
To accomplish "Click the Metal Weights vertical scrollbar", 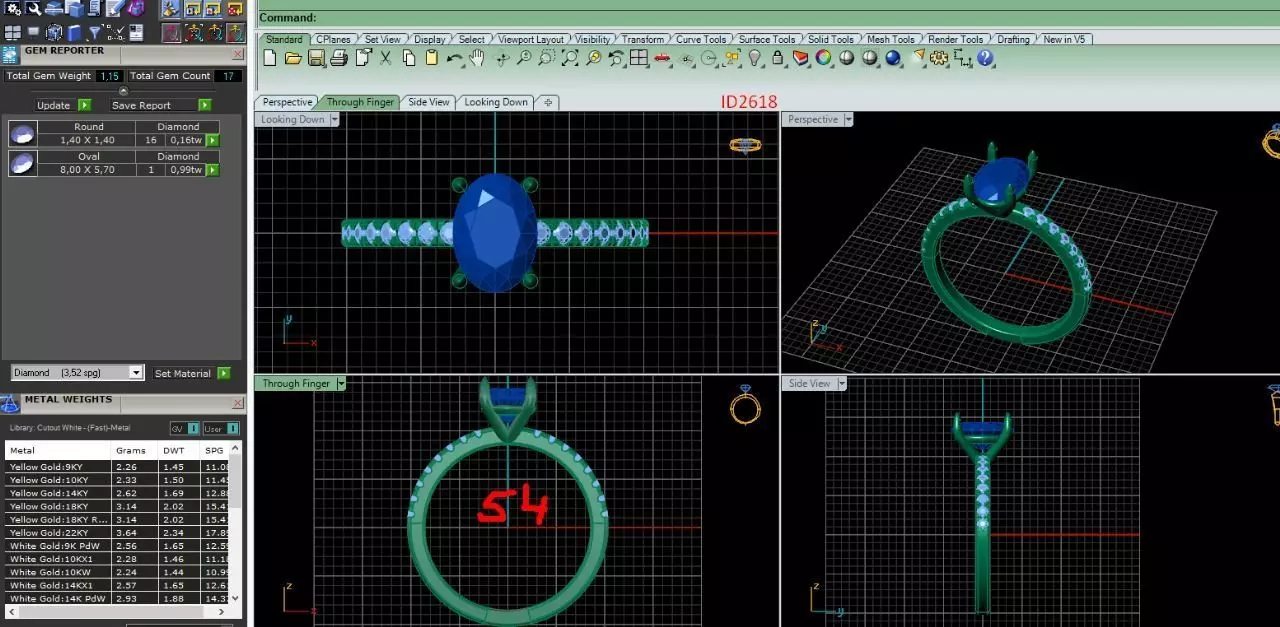I will (237, 522).
